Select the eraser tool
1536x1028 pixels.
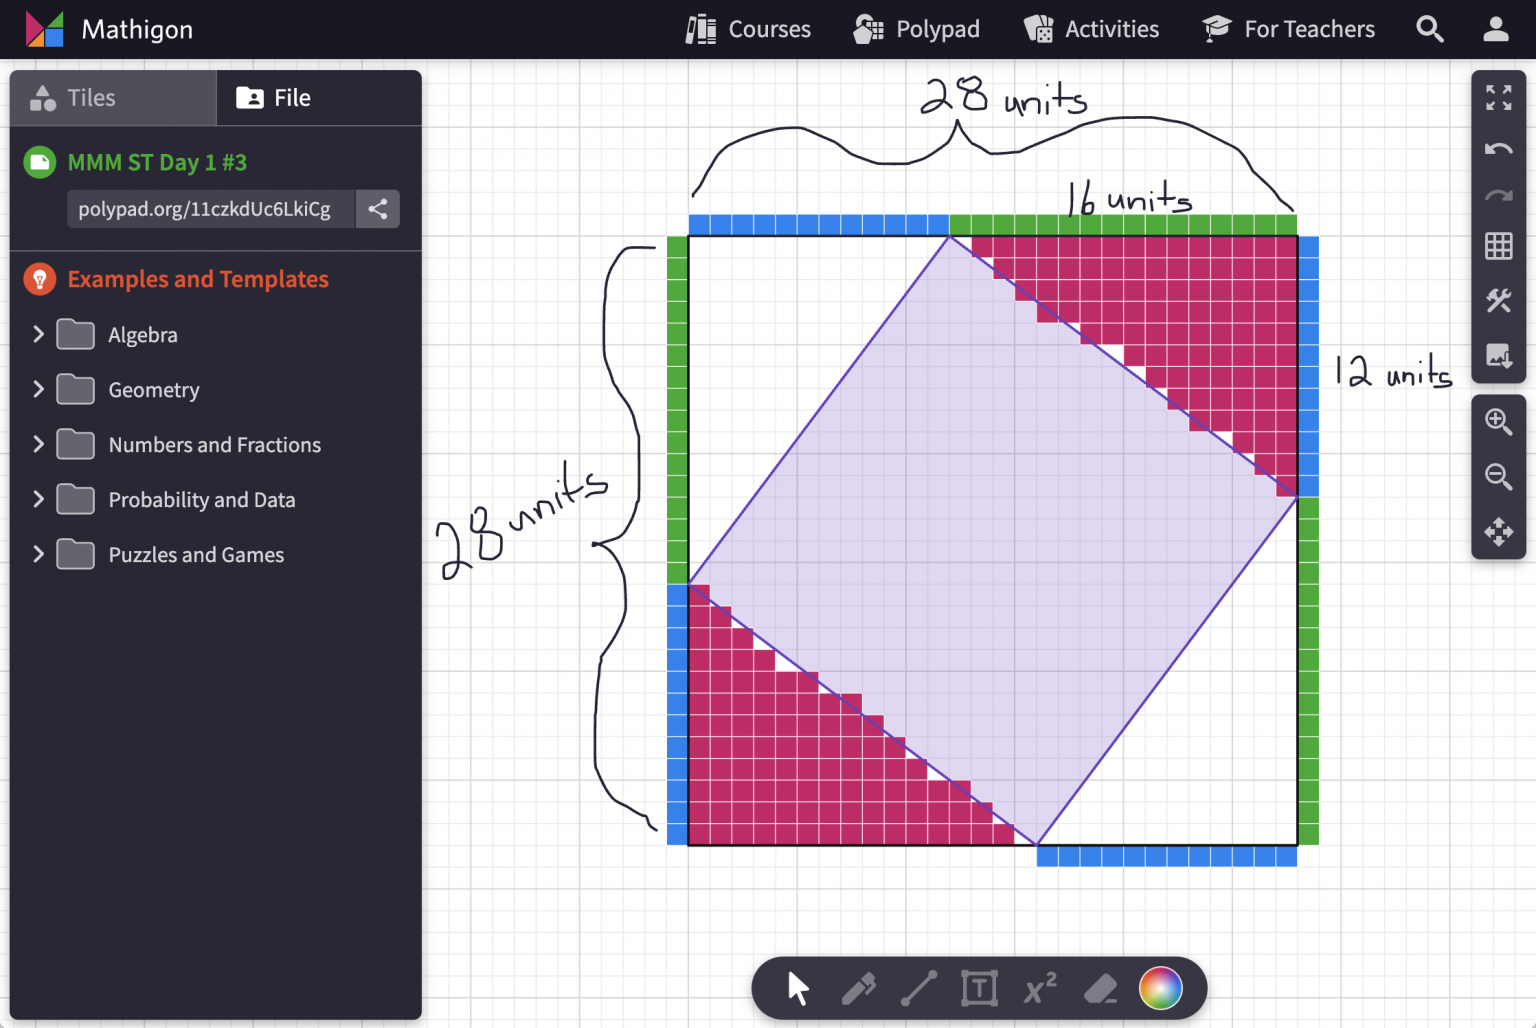1100,988
